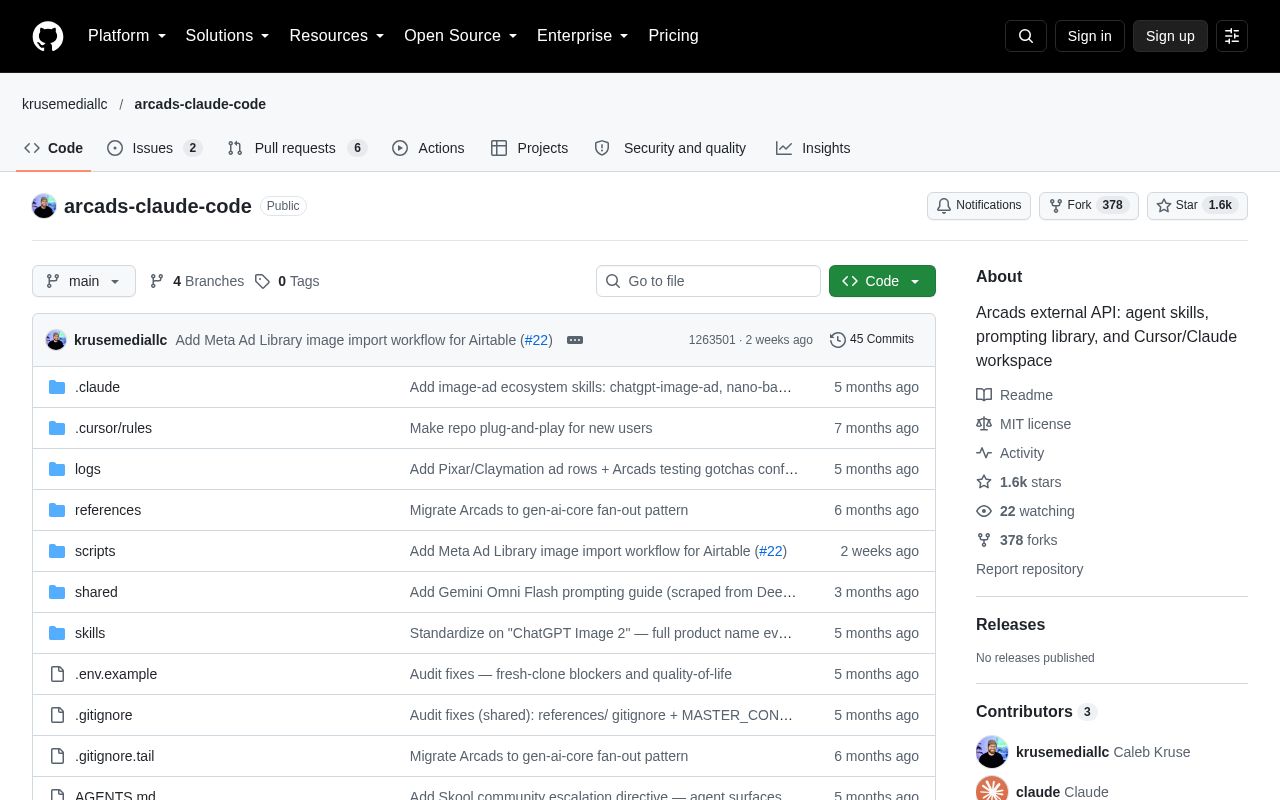Open the appearance settings icon button
This screenshot has height=800, width=1280.
tap(1232, 36)
